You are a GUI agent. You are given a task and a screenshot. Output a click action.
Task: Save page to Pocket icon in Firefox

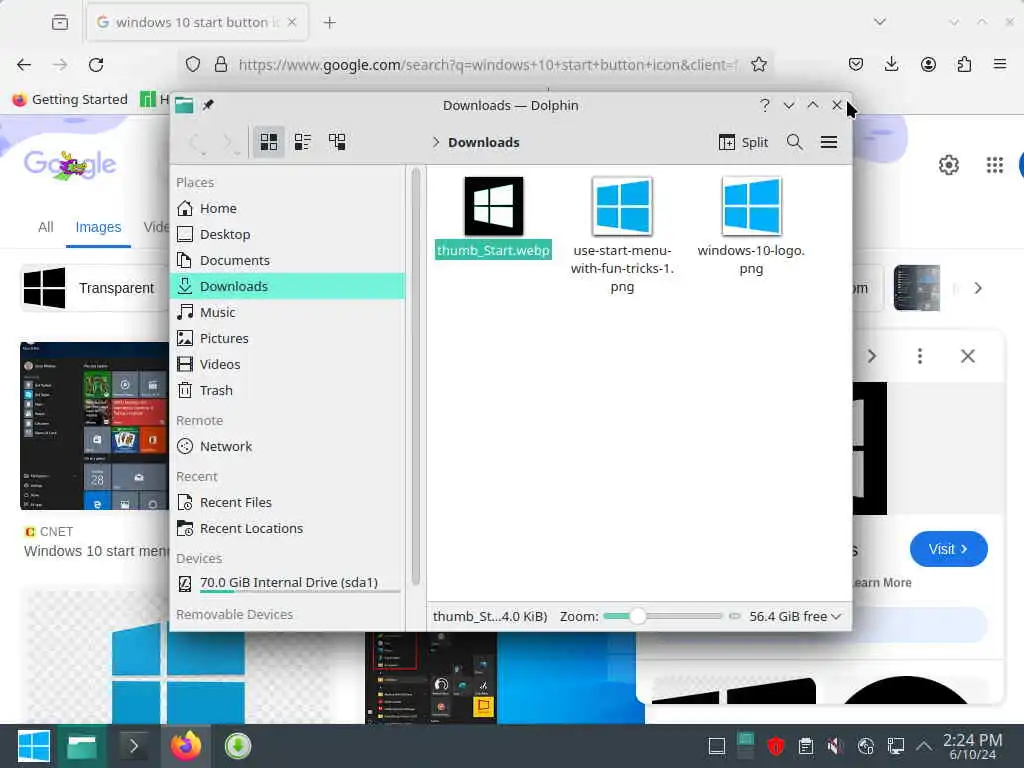click(856, 64)
